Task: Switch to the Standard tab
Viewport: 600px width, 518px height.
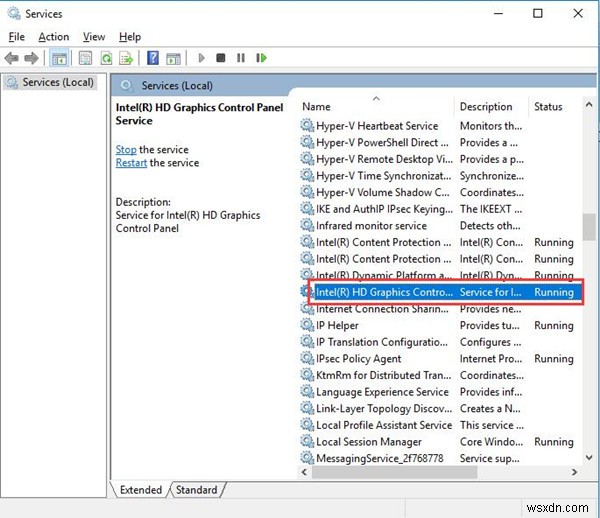Action: pyautogui.click(x=197, y=490)
